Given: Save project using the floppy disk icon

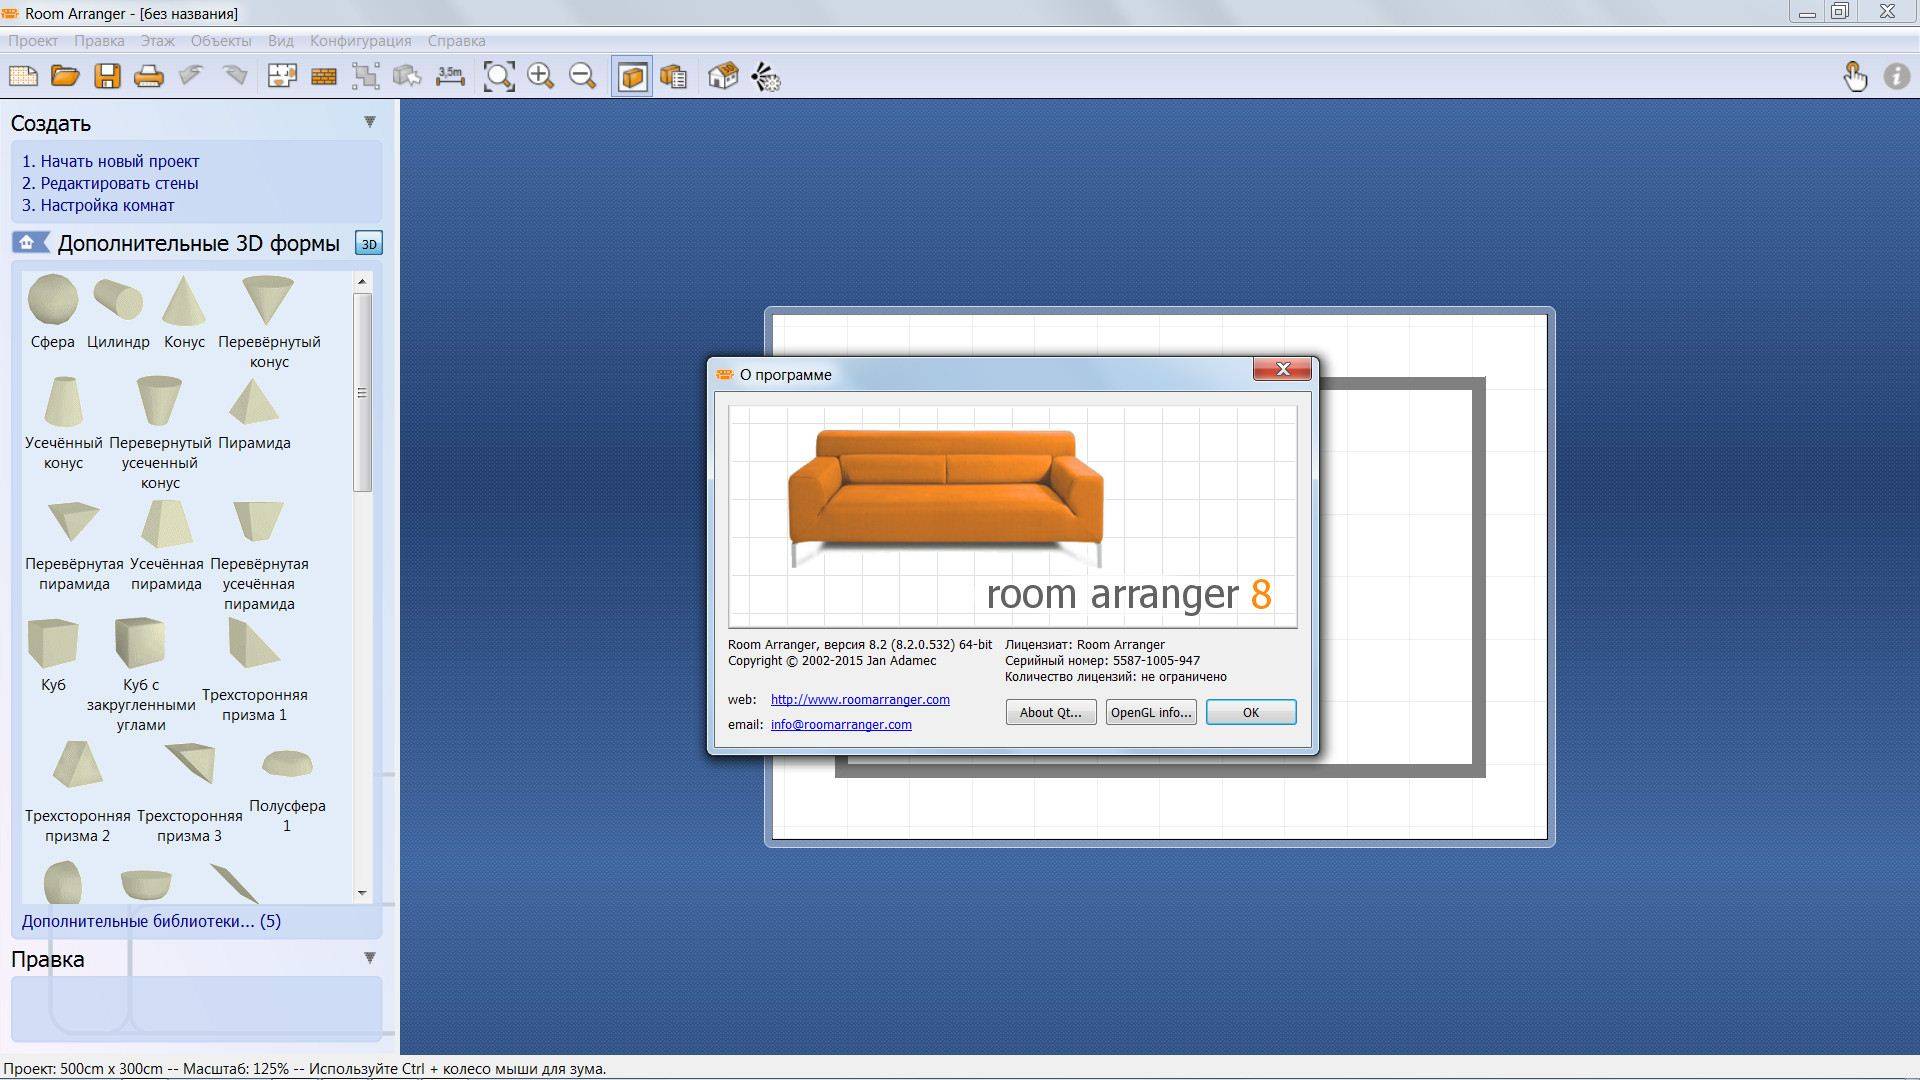Looking at the screenshot, I should (x=107, y=76).
